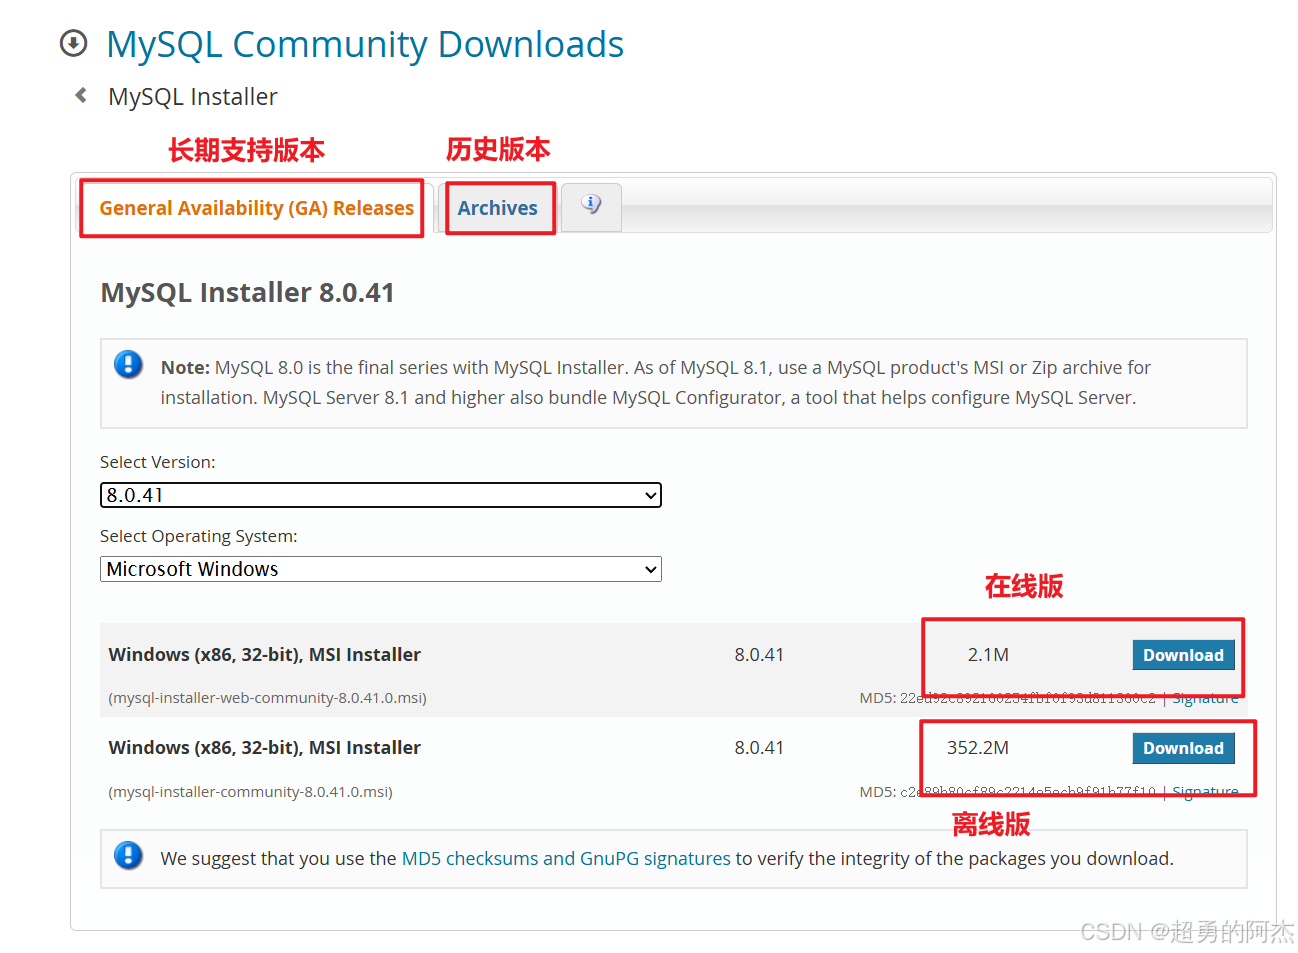This screenshot has width=1298, height=953.
Task: Click the MySQL Community Downloads title
Action: pos(365,44)
